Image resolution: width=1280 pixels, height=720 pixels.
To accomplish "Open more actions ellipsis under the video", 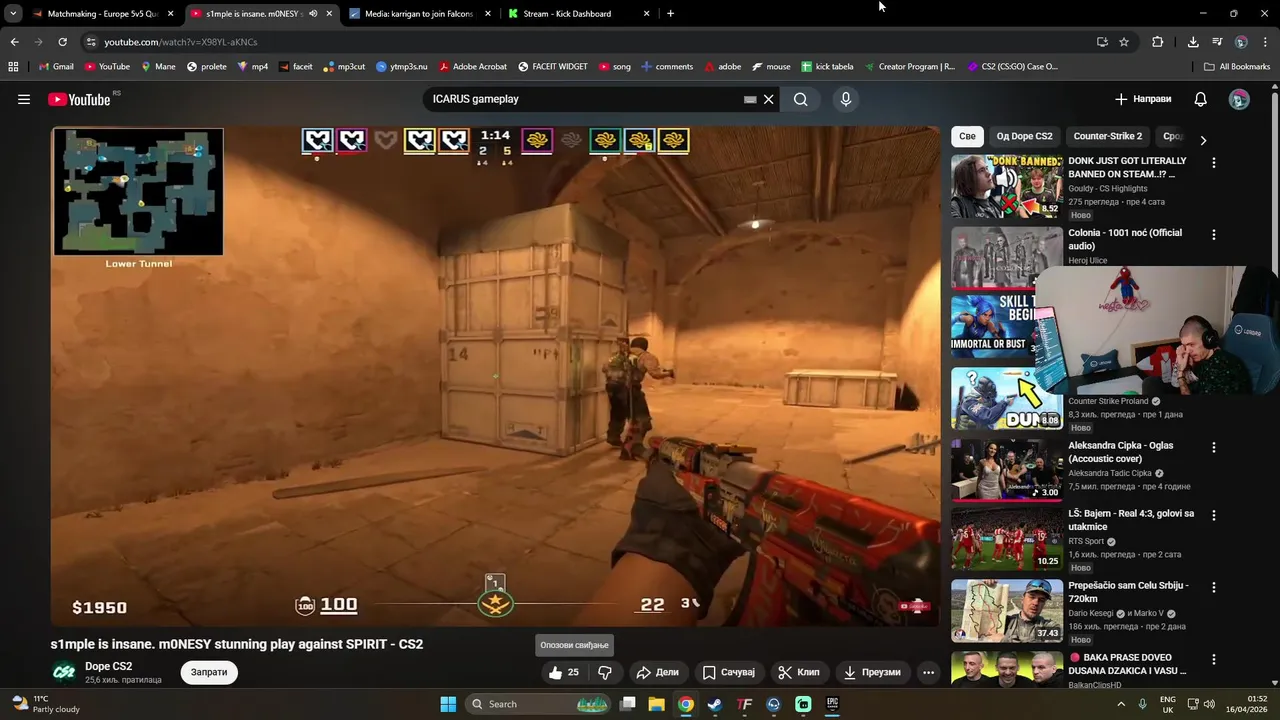I will [928, 672].
